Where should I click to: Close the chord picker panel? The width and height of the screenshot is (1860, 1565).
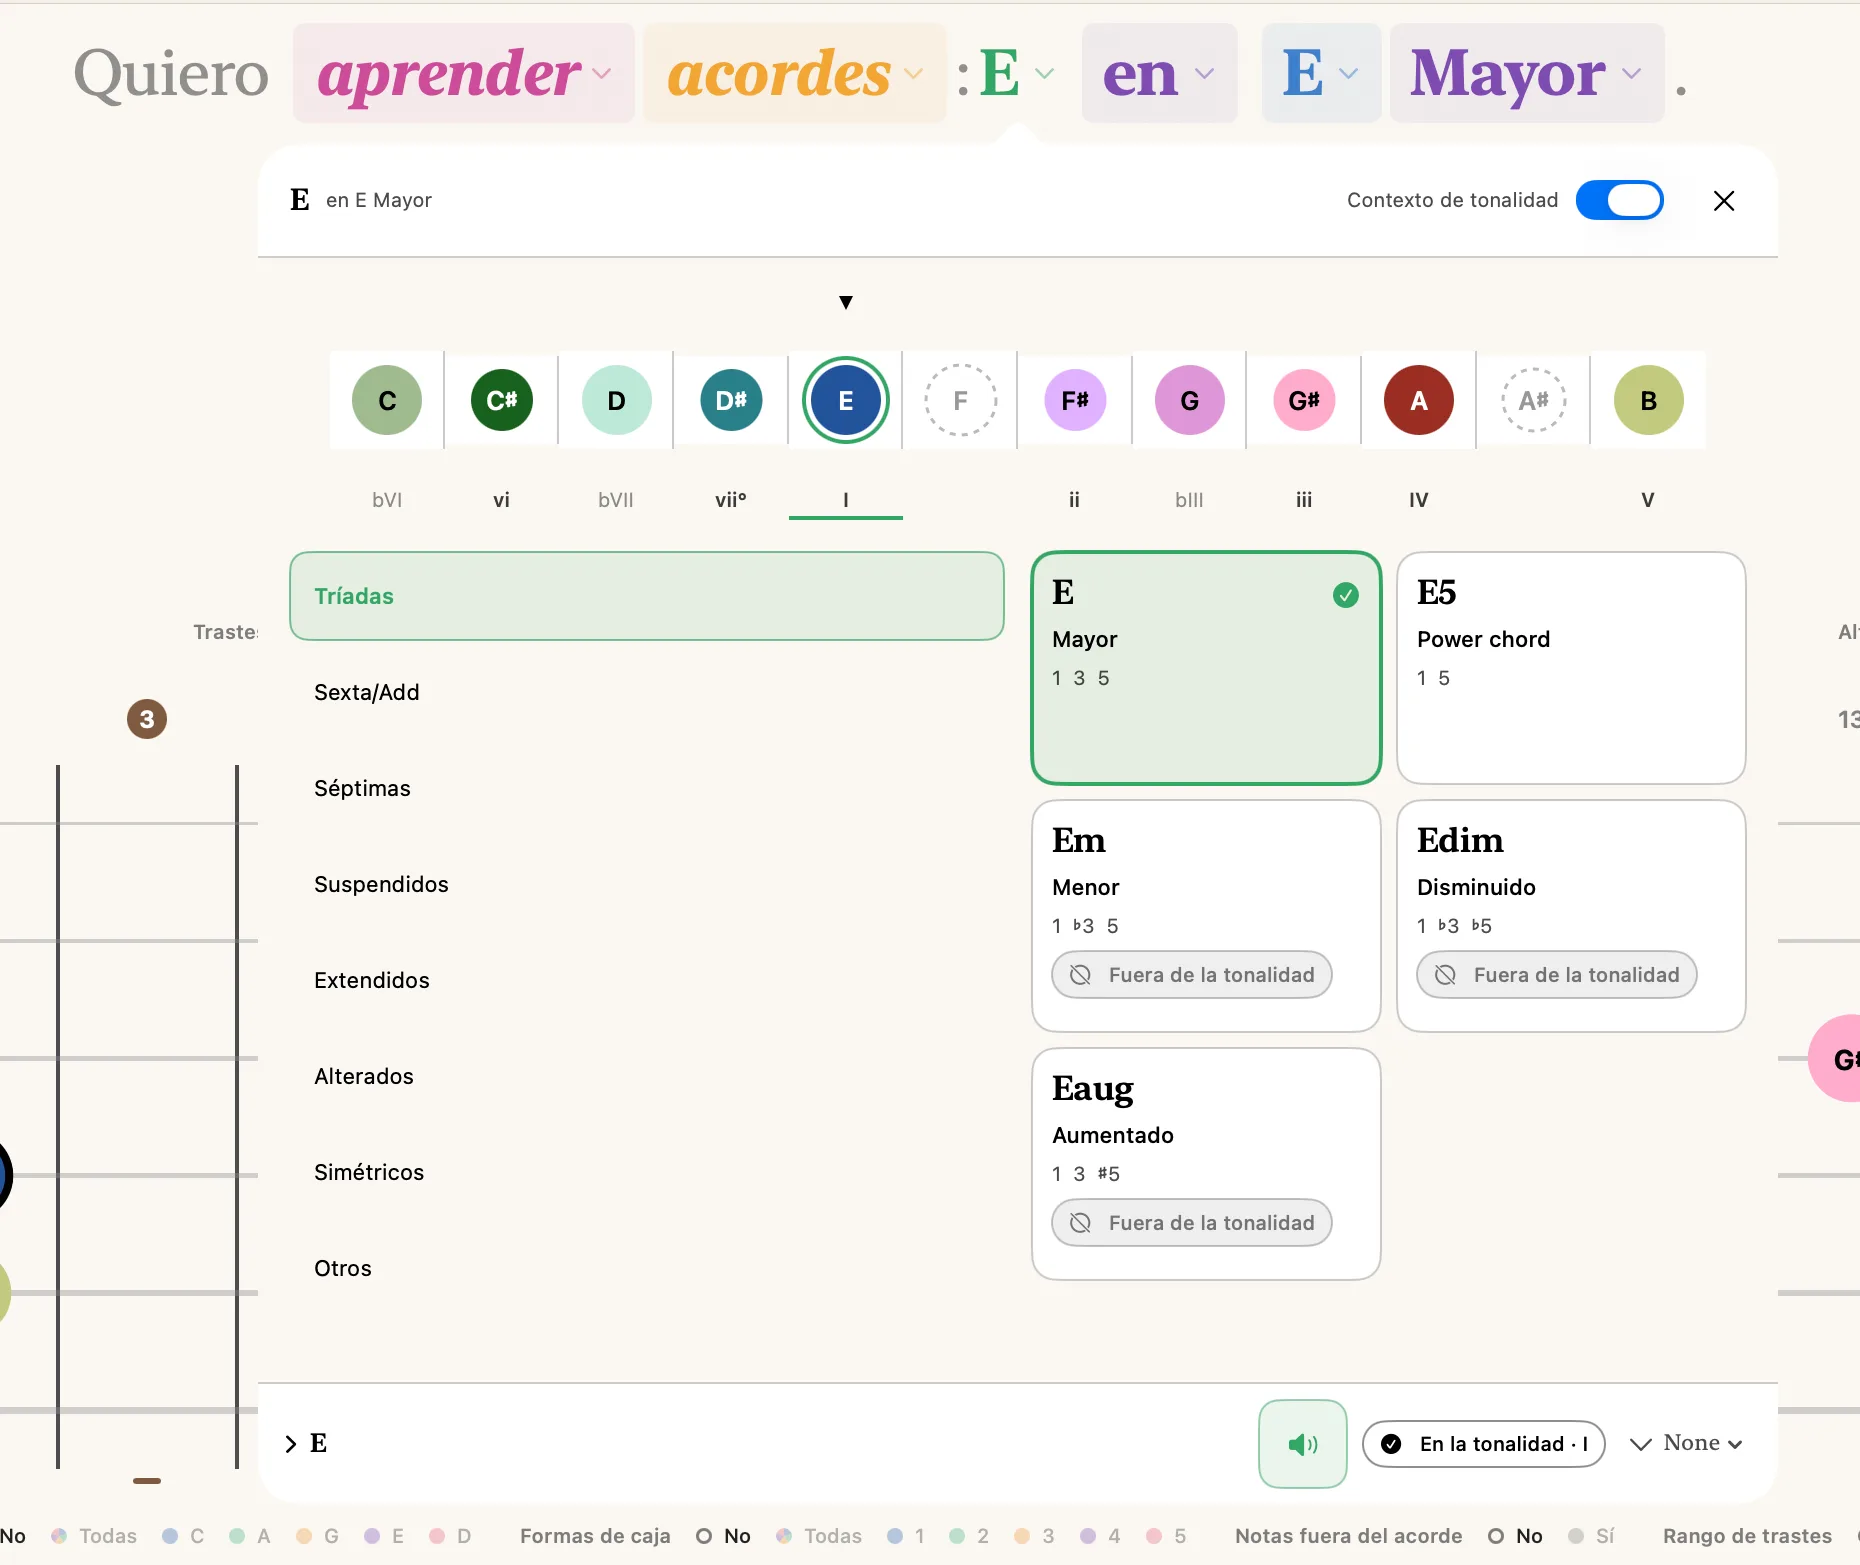1724,201
